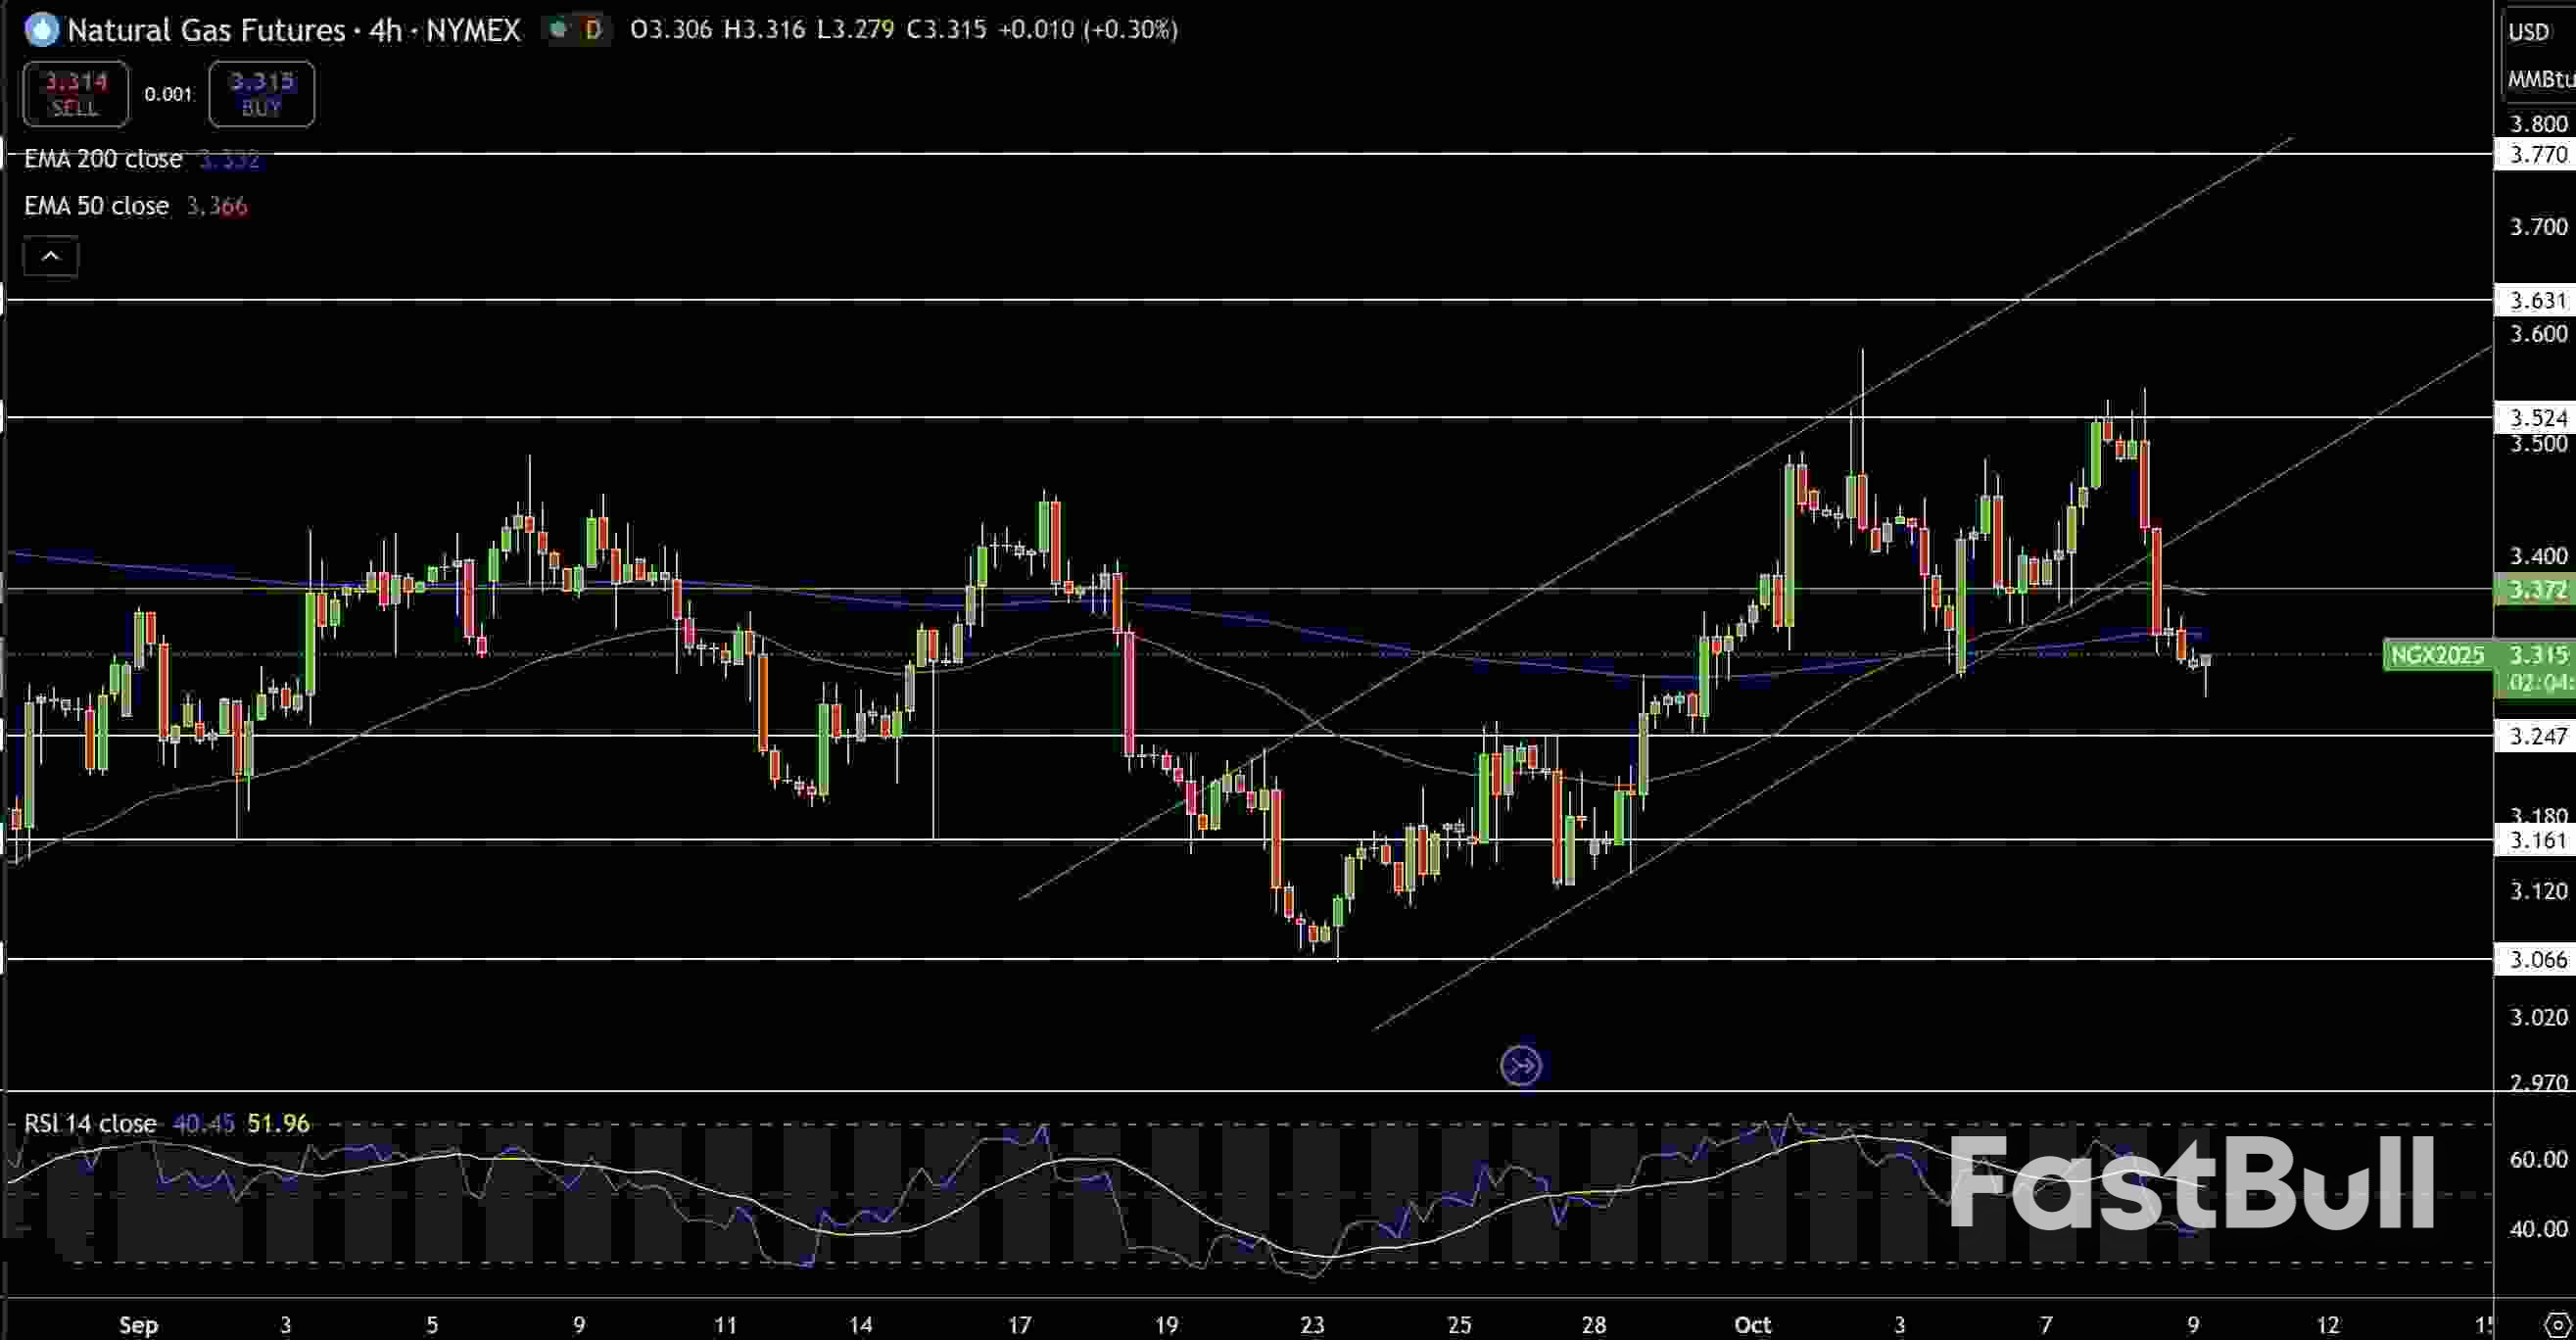Viewport: 2576px width, 1340px height.
Task: Click the USD currency label
Action: click(2531, 31)
